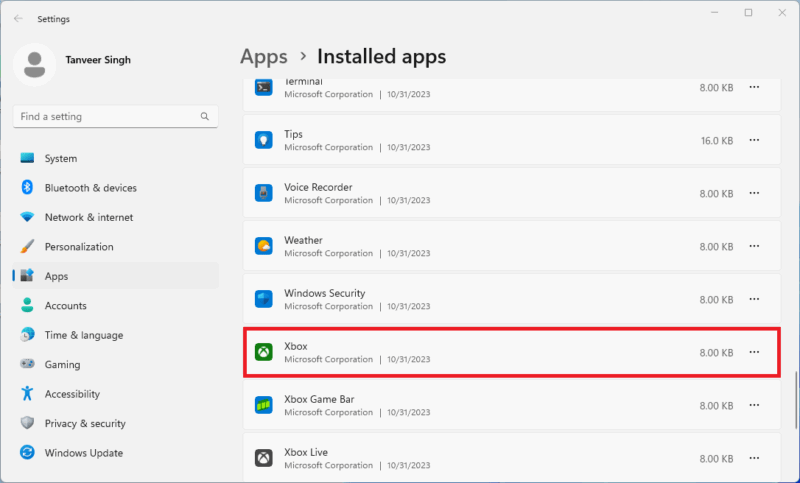Click the Apps breadcrumb link
Screen dimensions: 800x483
(264, 57)
